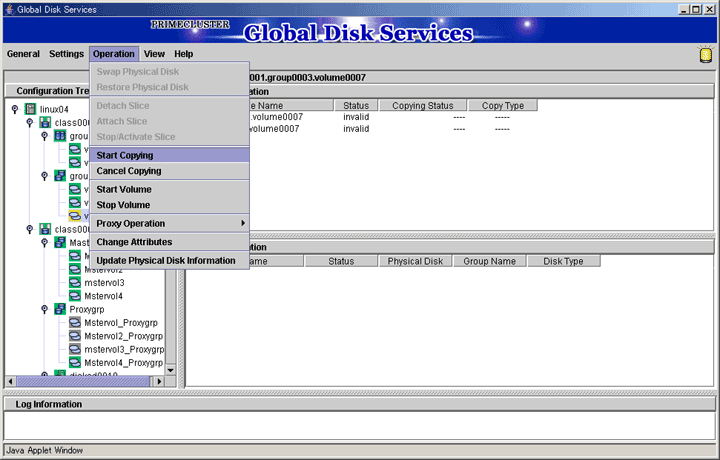Click the tree's horizontal scrollbar left arrow

pos(11,381)
